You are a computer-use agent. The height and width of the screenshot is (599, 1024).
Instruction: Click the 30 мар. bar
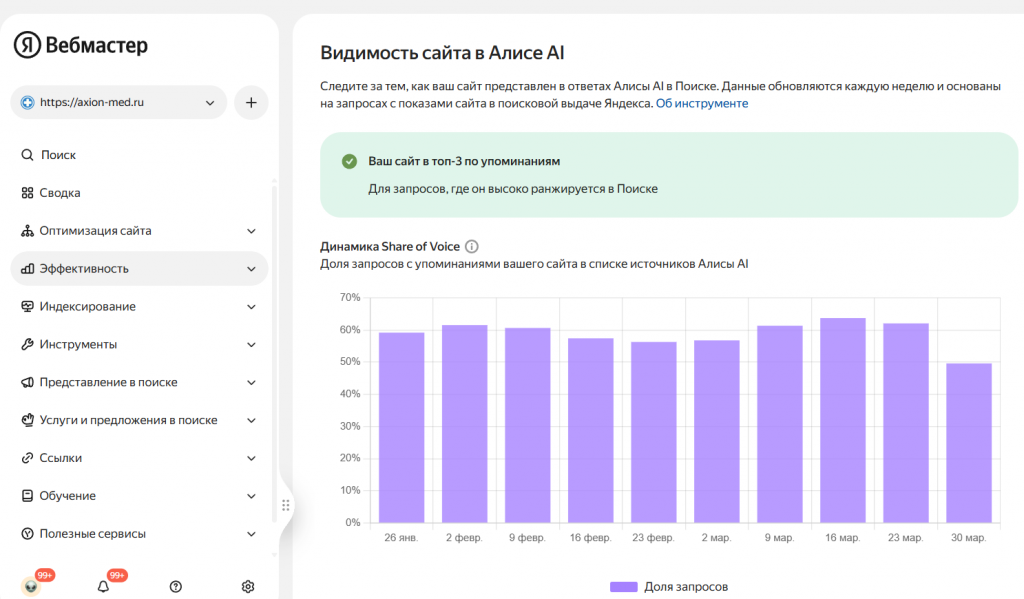[968, 443]
